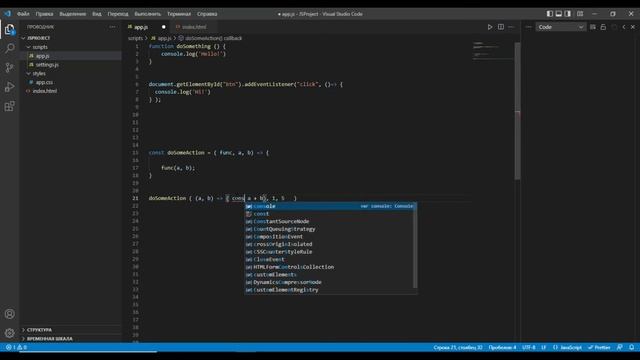Screen dimensions: 640x360
Task: Open output panel ellipsis left of Code
Action: [529, 27]
